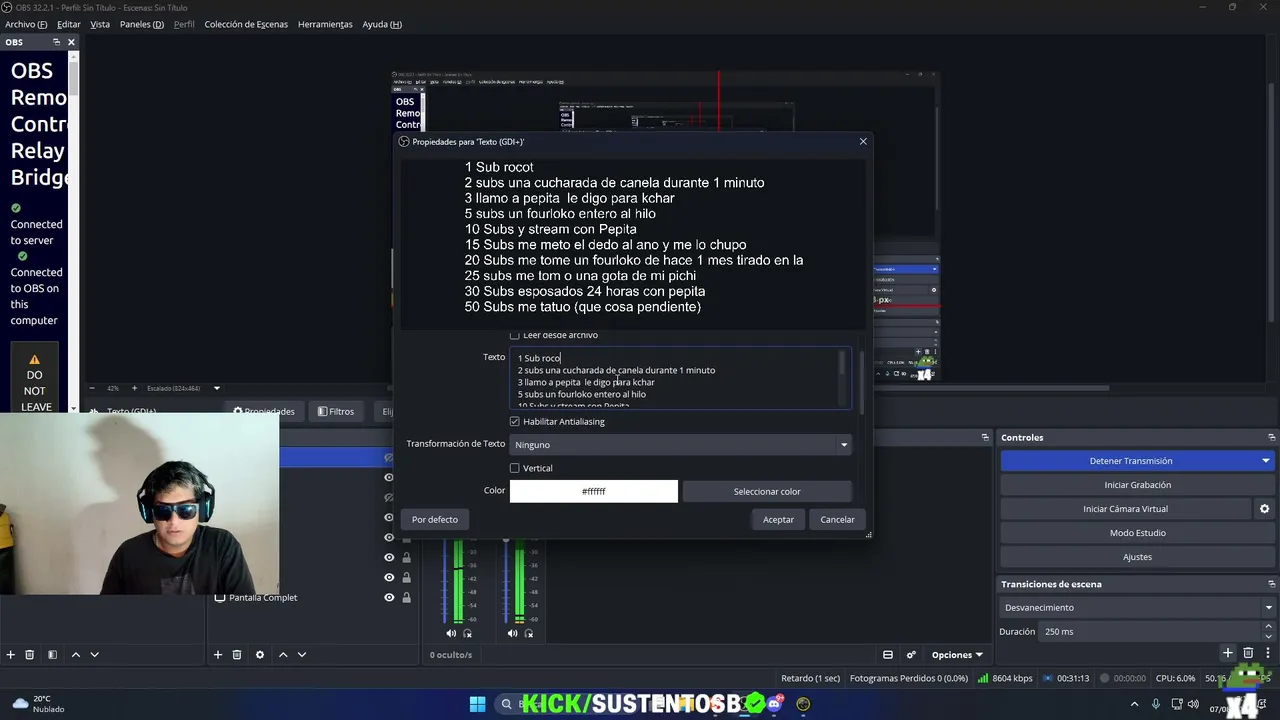The height and width of the screenshot is (720, 1280).
Task: Move source up with Sources up arrow
Action: point(283,655)
